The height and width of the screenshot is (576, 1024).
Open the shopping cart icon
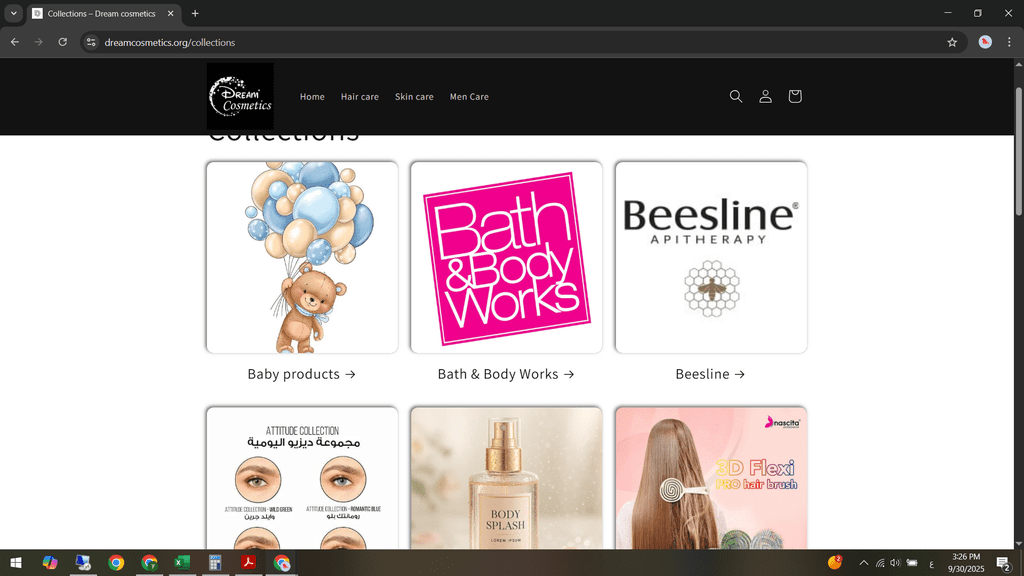[x=795, y=97]
